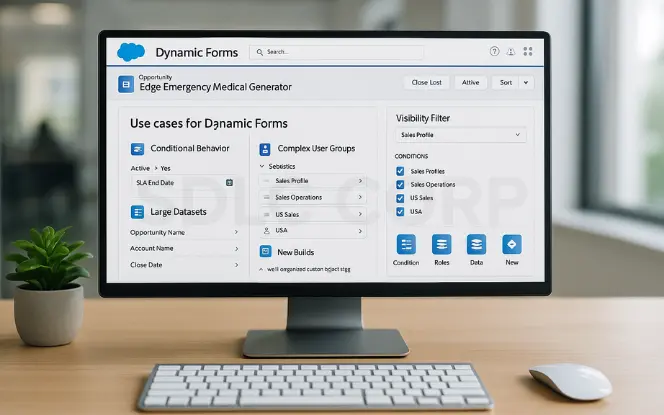Expand the USA user group row chevron
The image size is (664, 415).
point(360,231)
